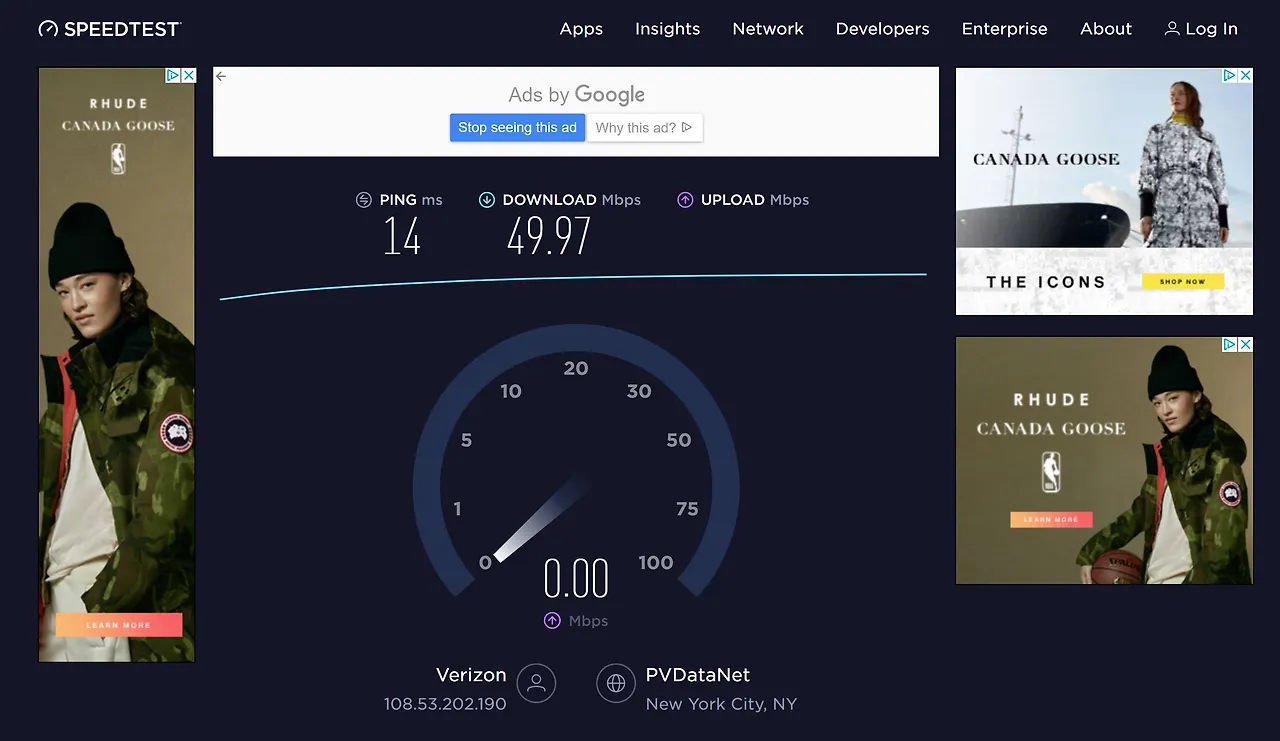Screen dimensions: 1280x741
Task: Open the Developers menu
Action: click(x=882, y=29)
